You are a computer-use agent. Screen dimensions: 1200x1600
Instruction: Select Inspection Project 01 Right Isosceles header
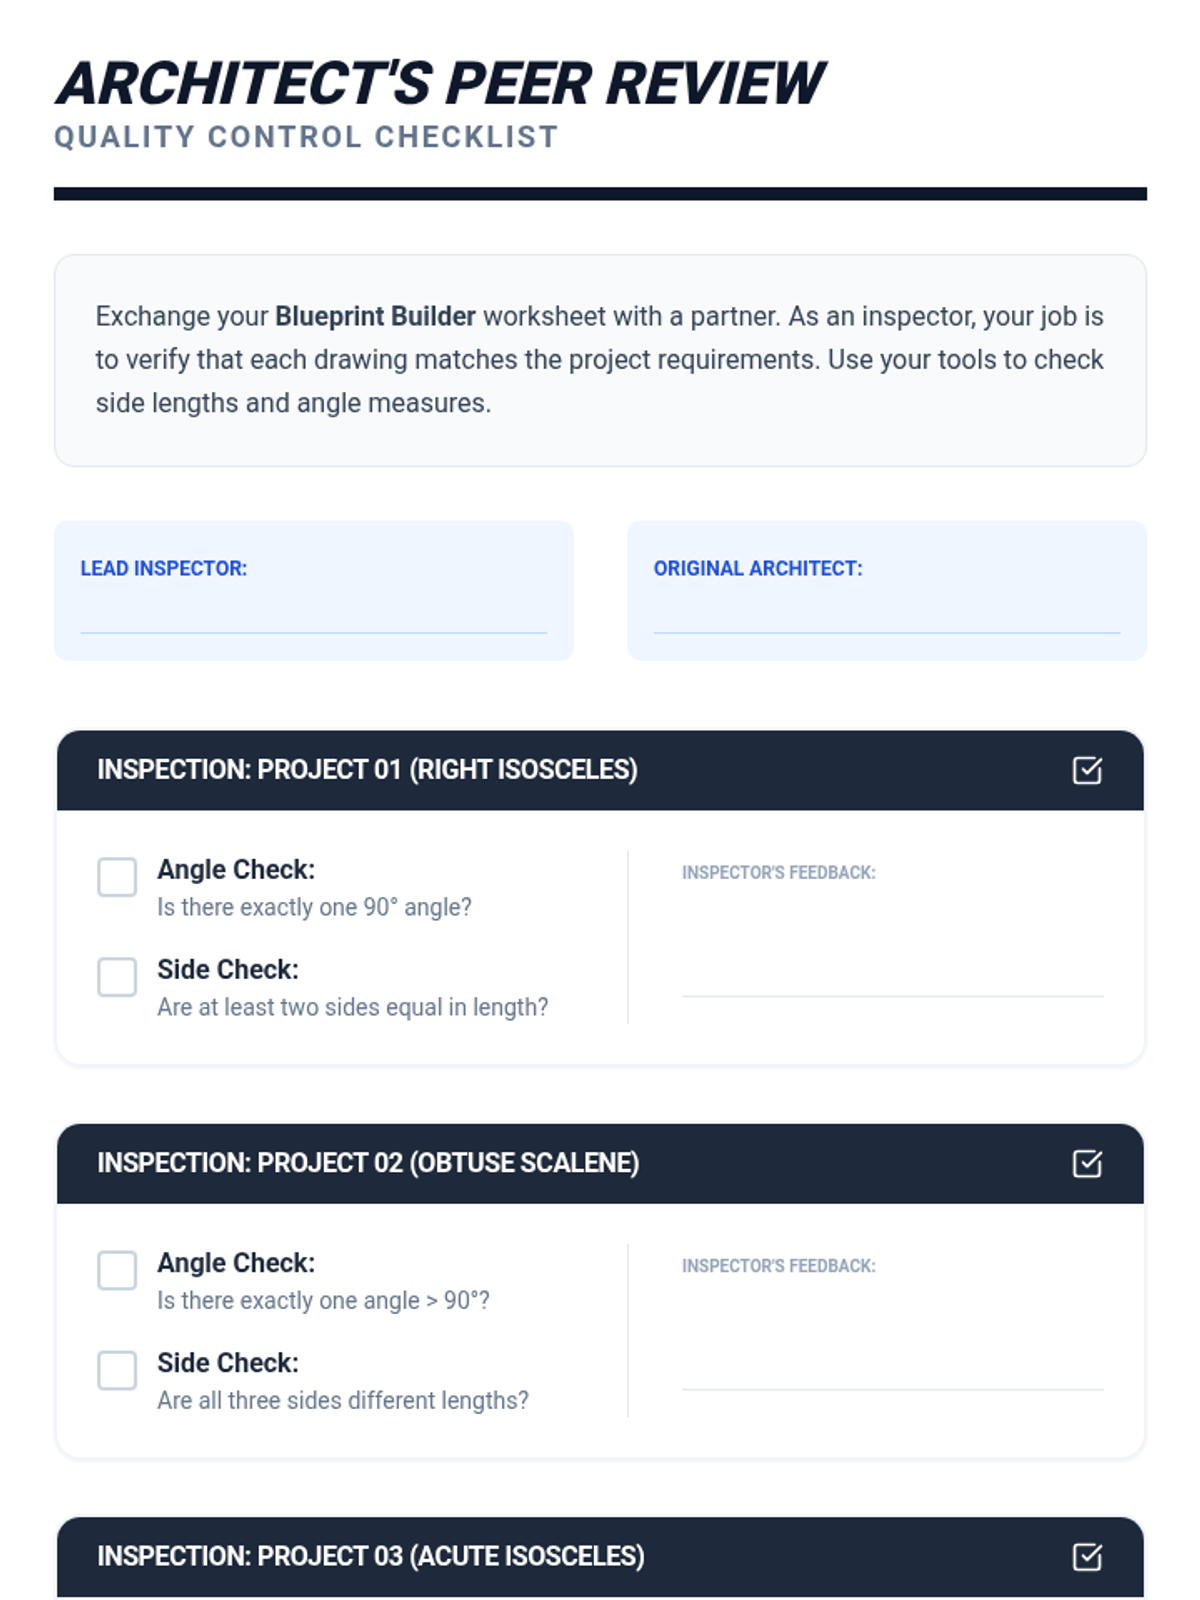click(367, 770)
